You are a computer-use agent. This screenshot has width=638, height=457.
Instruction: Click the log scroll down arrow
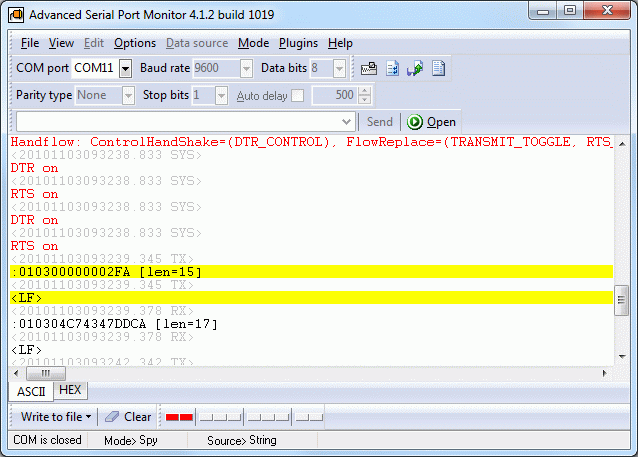[622, 356]
